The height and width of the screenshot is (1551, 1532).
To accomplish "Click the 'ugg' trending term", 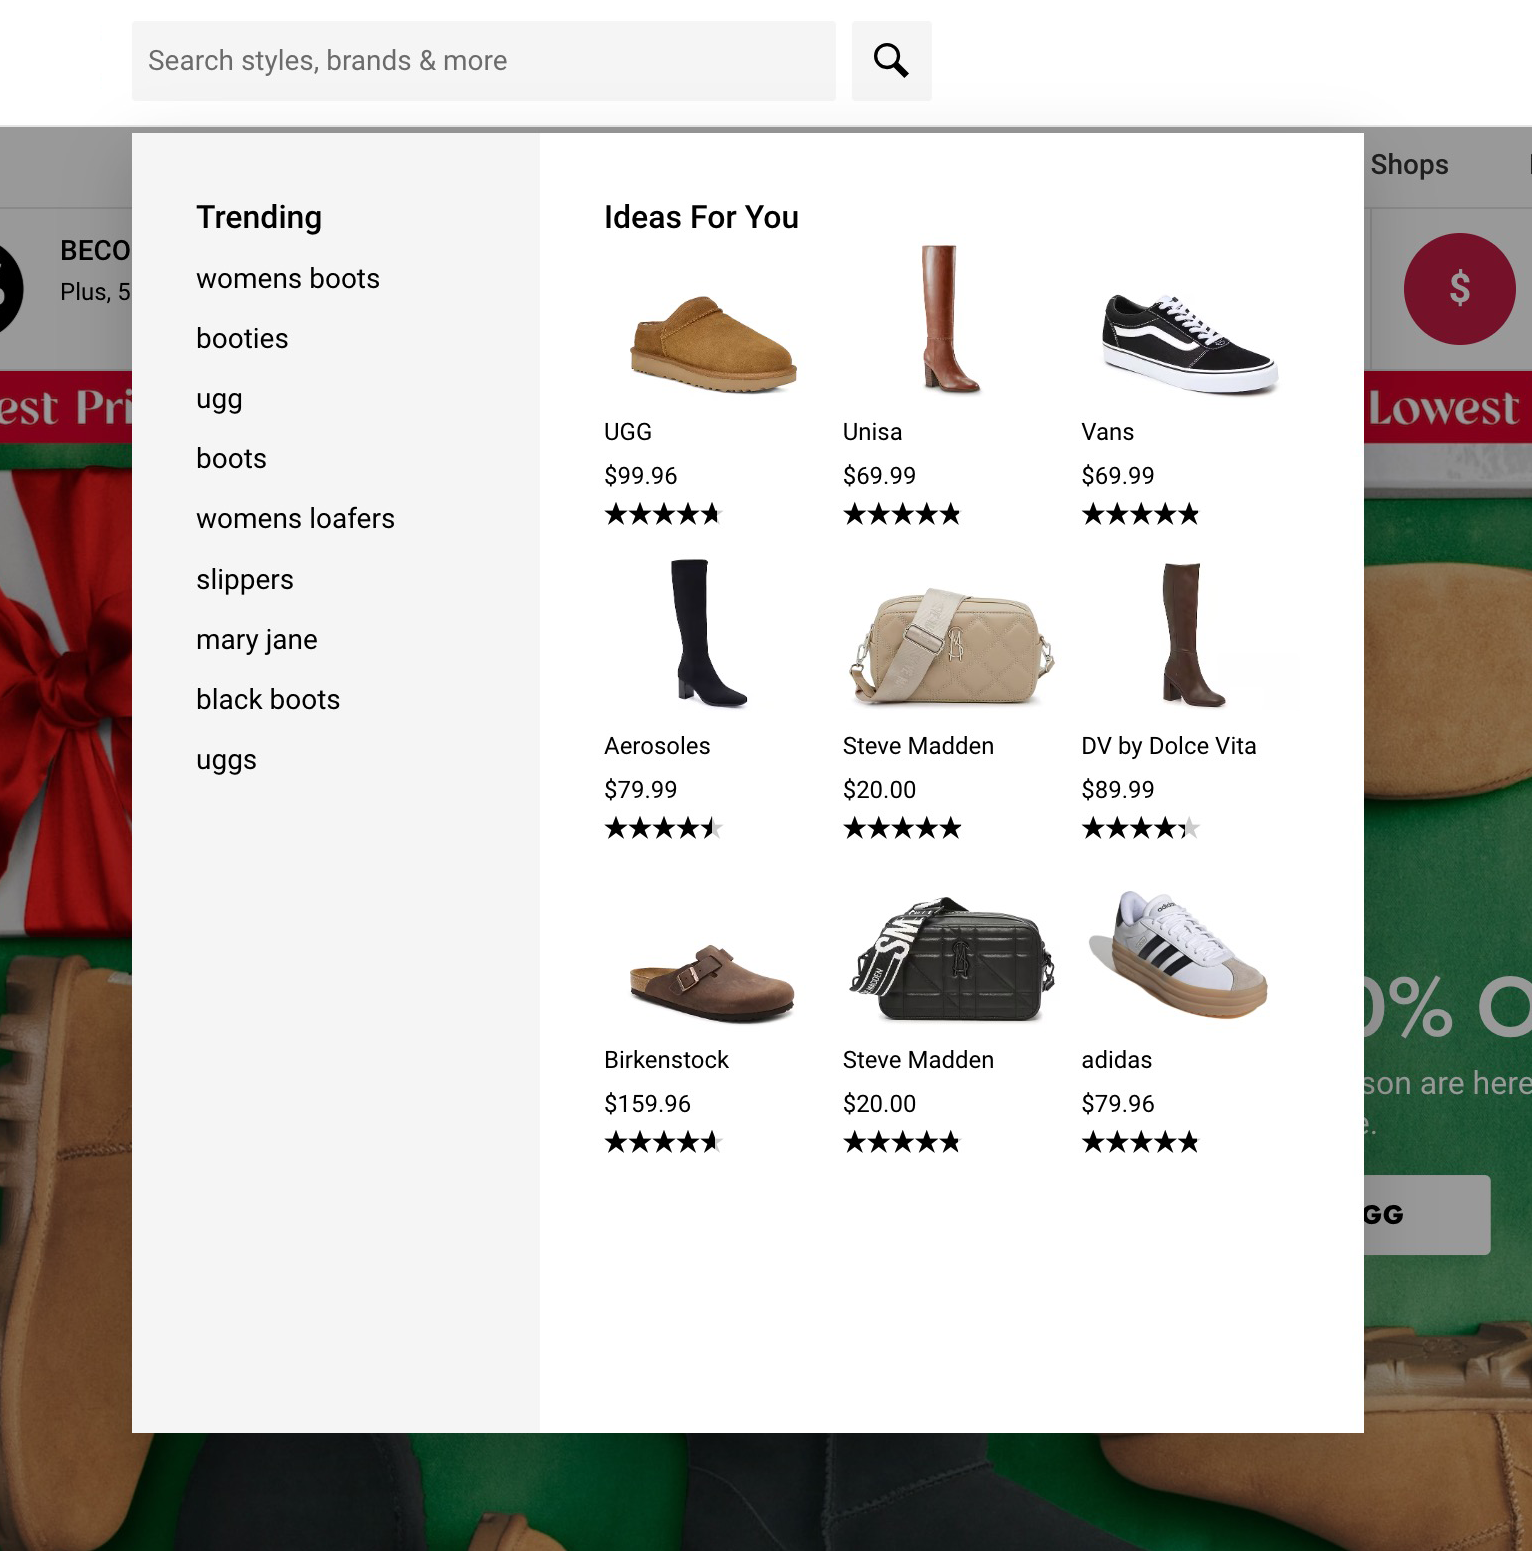I will (218, 399).
